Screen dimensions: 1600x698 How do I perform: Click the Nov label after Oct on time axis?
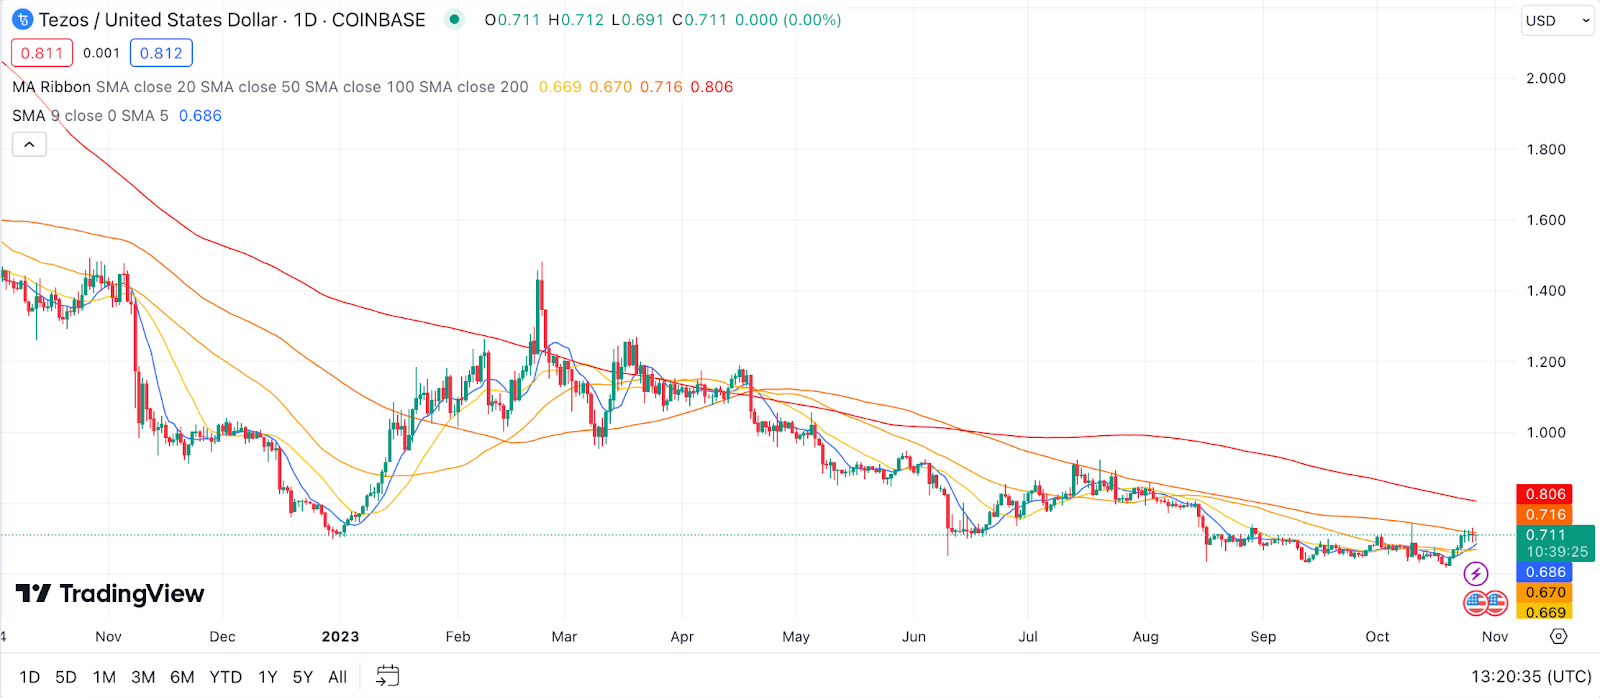point(1495,637)
